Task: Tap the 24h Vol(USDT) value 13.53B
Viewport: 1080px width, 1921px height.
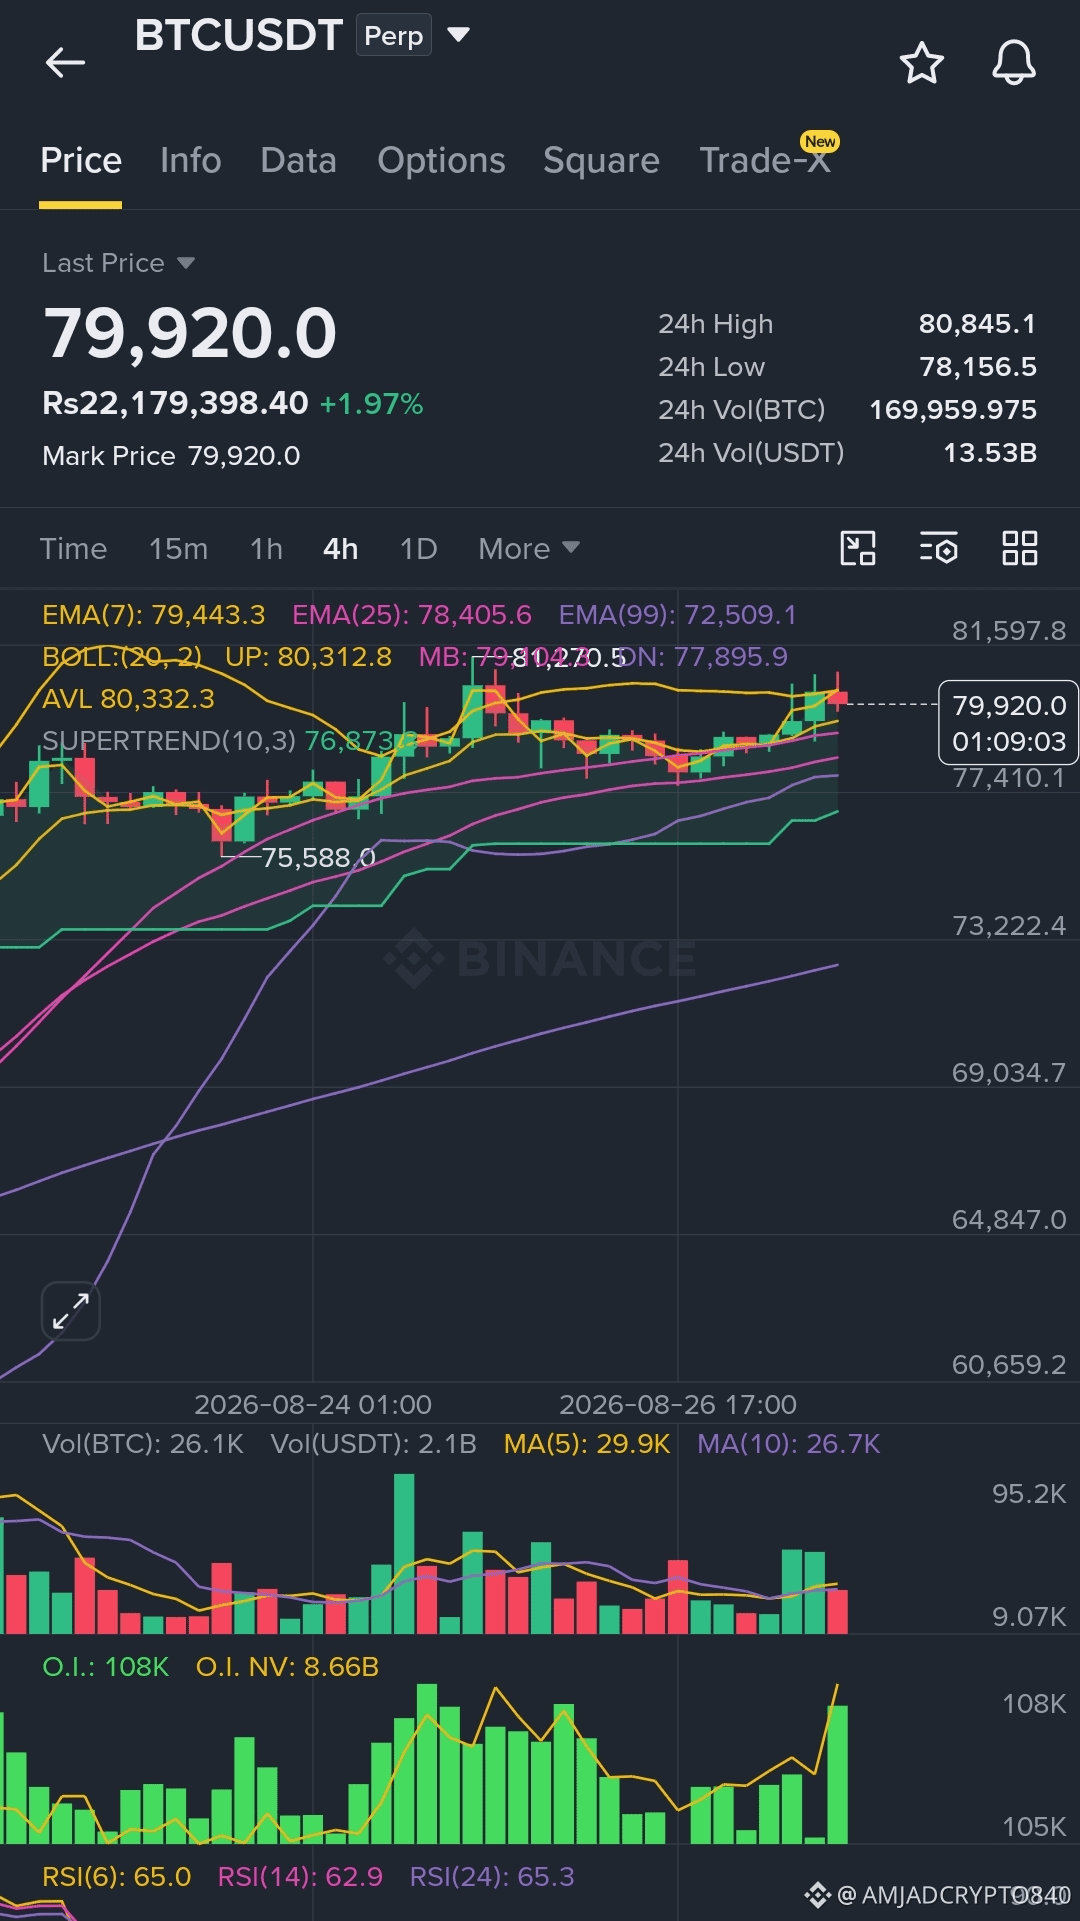Action: click(989, 452)
